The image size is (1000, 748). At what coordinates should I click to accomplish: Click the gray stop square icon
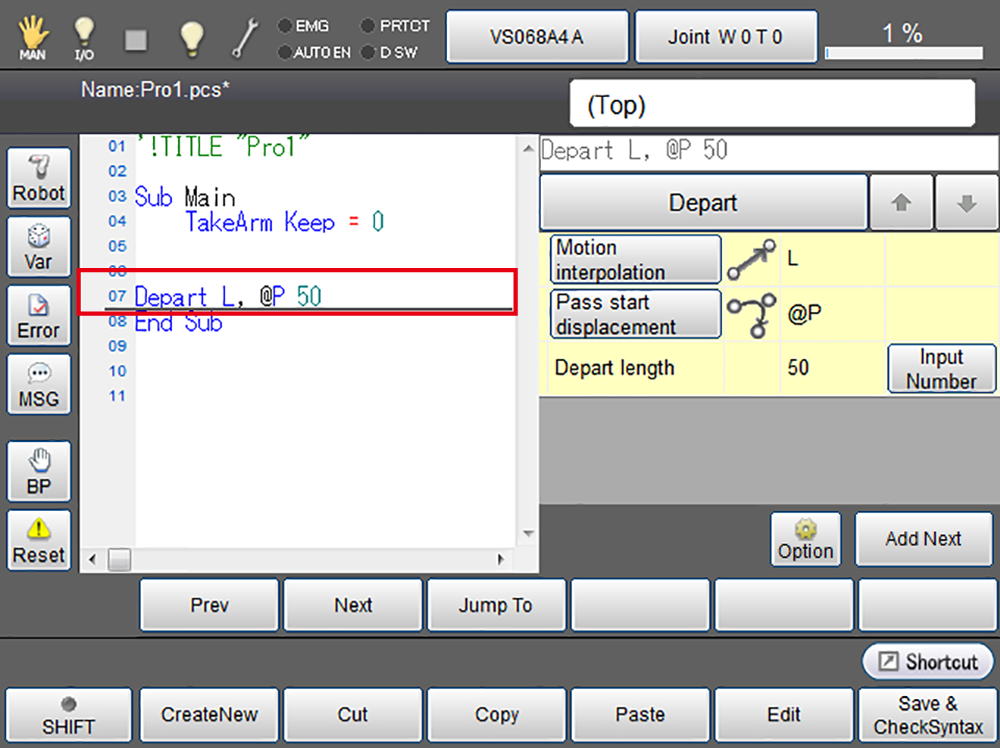tap(136, 39)
